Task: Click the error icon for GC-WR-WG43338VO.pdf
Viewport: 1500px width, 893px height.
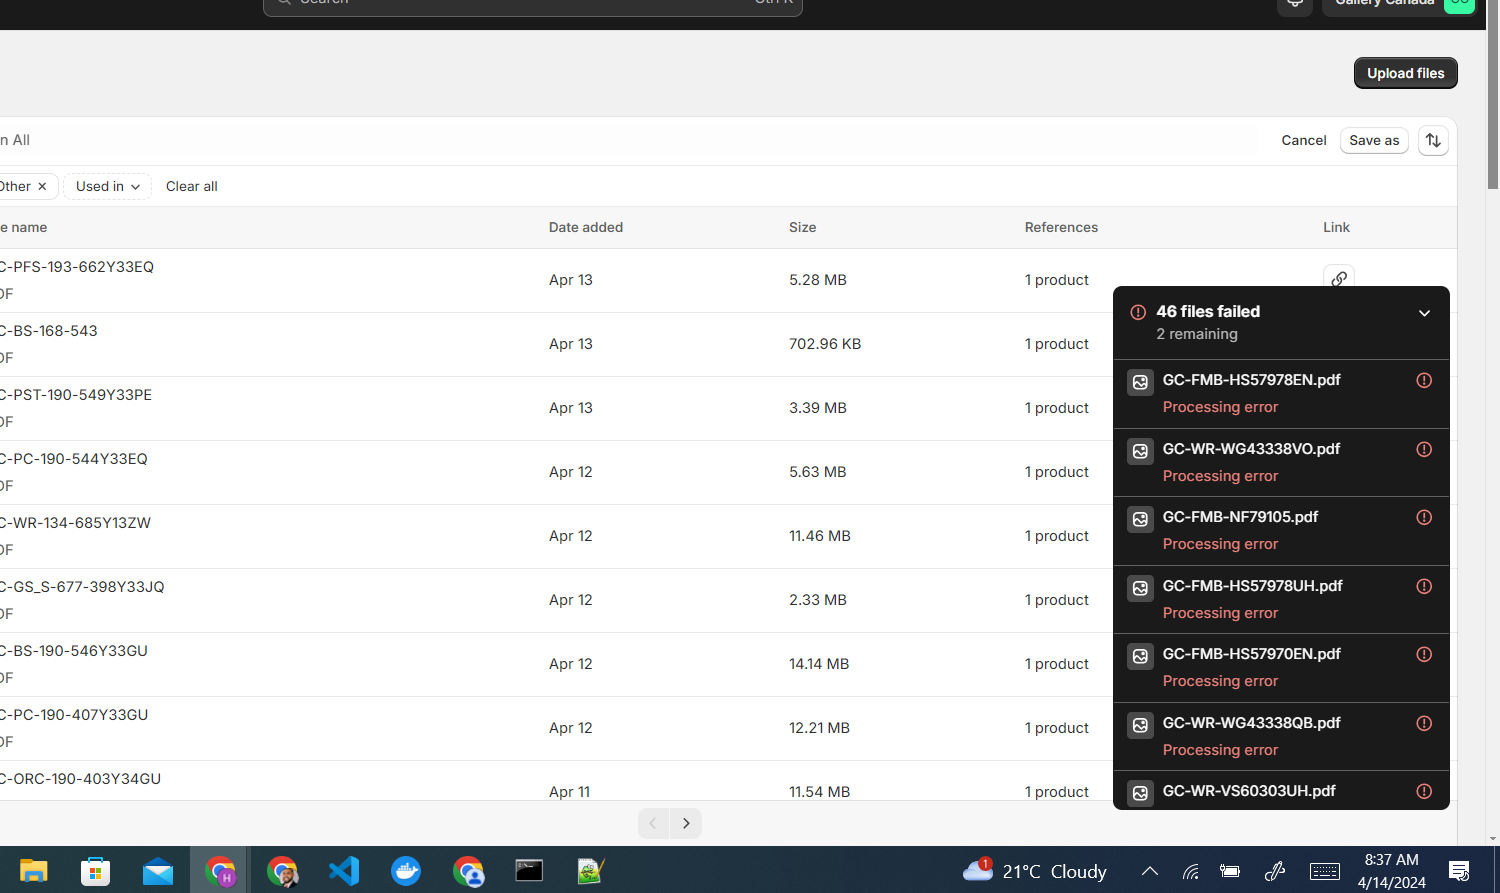Action: (1424, 449)
